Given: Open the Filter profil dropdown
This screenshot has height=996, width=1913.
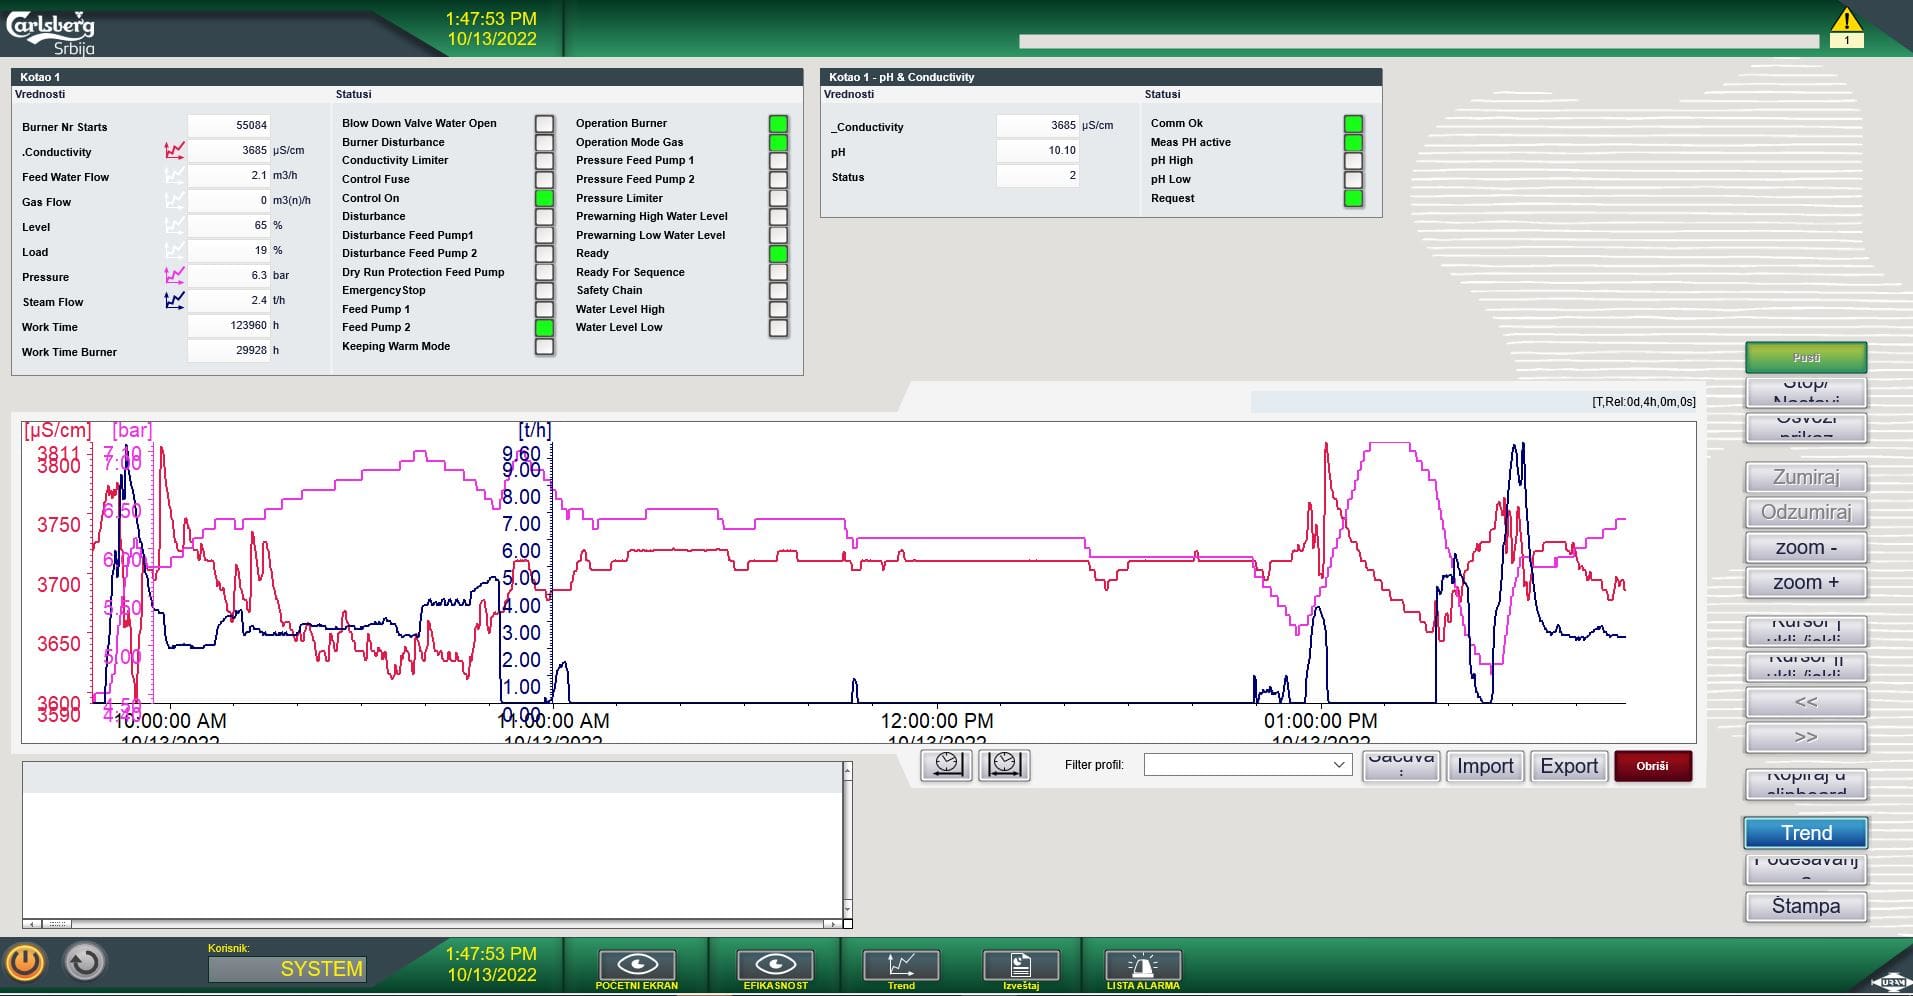Looking at the screenshot, I should tap(1246, 764).
